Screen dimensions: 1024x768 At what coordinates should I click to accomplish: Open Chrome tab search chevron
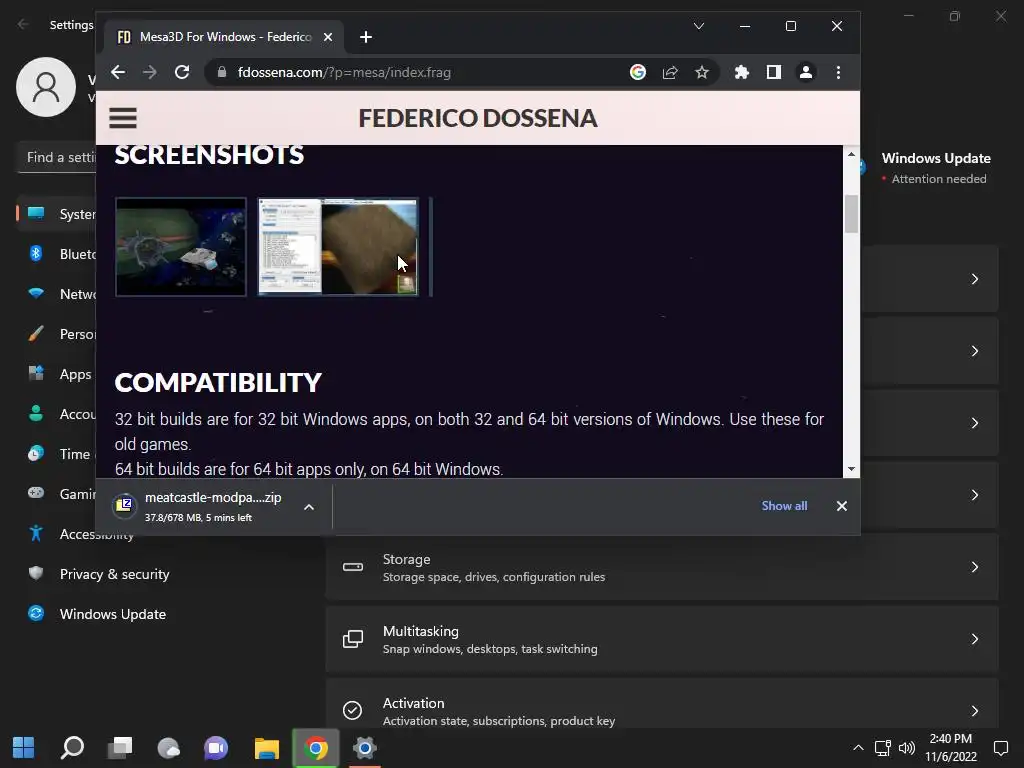(699, 26)
